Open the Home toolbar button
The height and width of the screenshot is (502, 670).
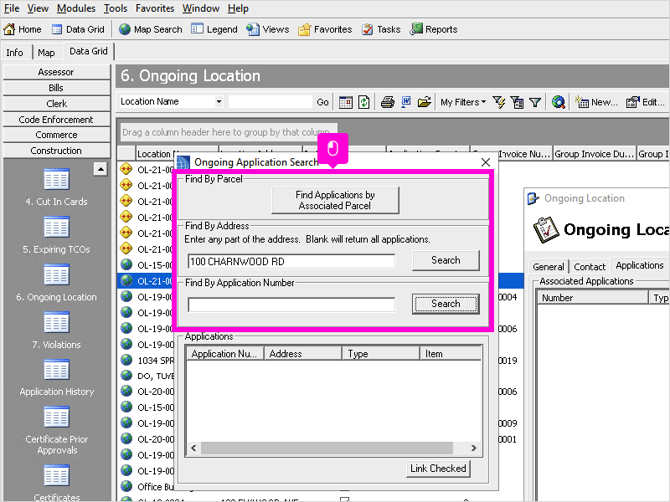click(22, 29)
